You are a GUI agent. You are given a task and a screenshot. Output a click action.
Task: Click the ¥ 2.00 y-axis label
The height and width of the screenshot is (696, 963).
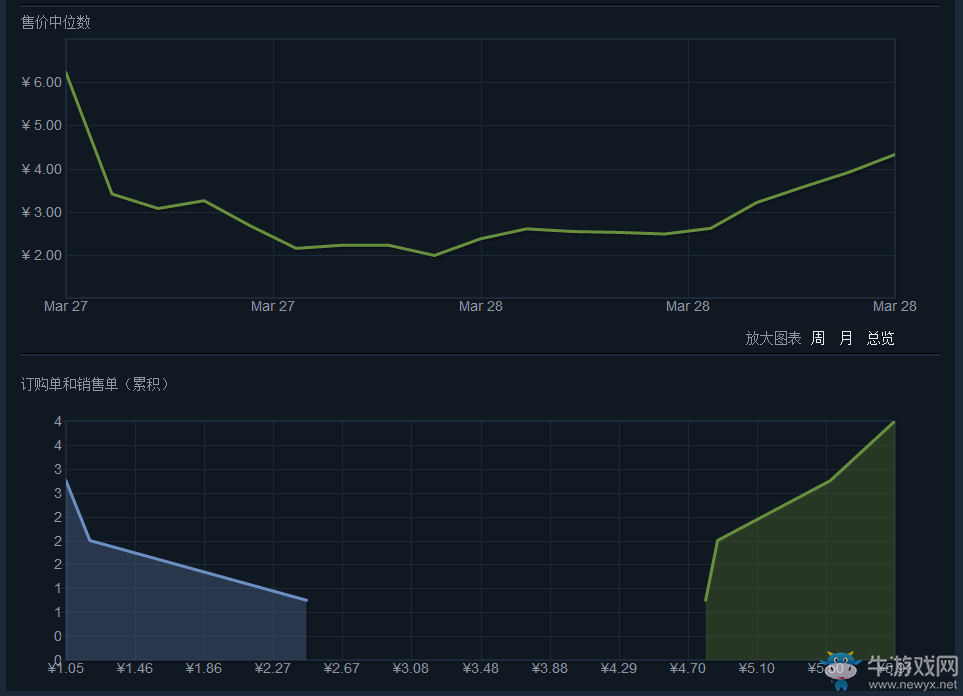41,255
